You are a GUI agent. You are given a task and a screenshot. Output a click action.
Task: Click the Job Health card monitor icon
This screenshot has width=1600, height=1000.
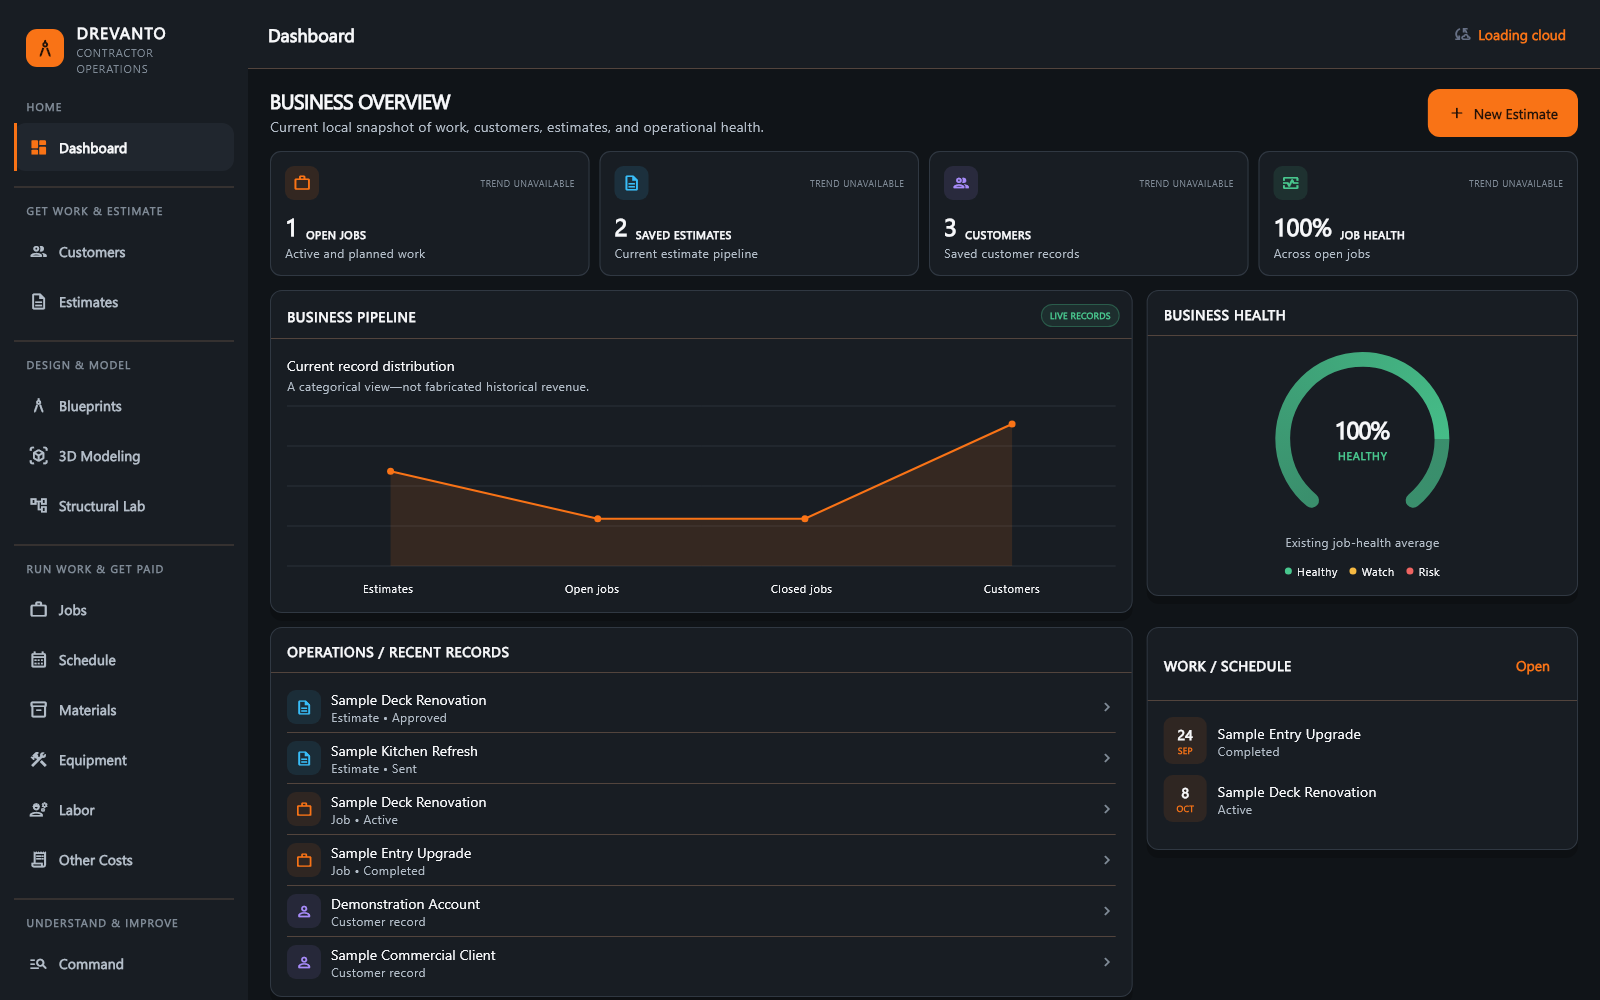coord(1290,183)
